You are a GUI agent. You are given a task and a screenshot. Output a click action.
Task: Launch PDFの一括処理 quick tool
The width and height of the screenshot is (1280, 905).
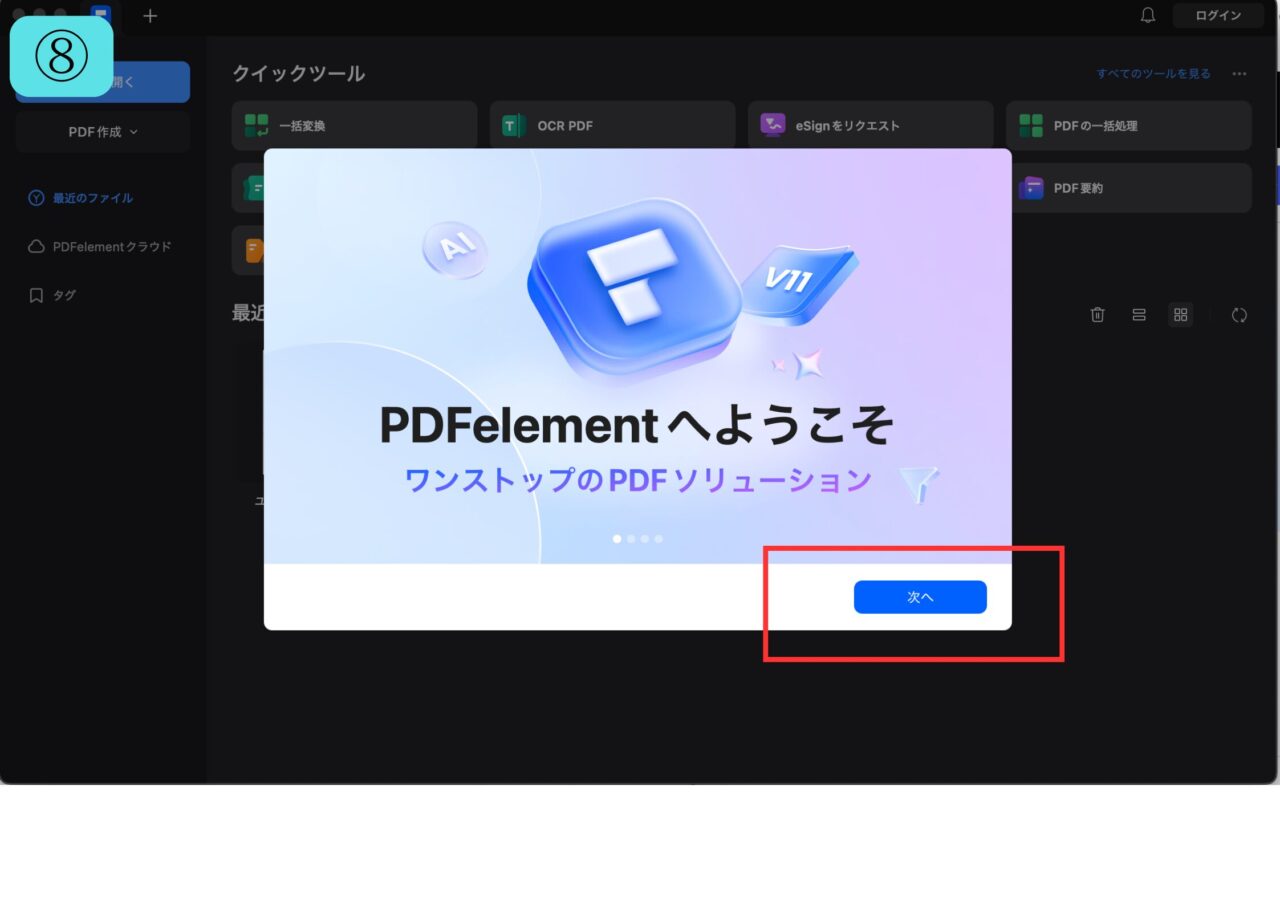(1129, 126)
